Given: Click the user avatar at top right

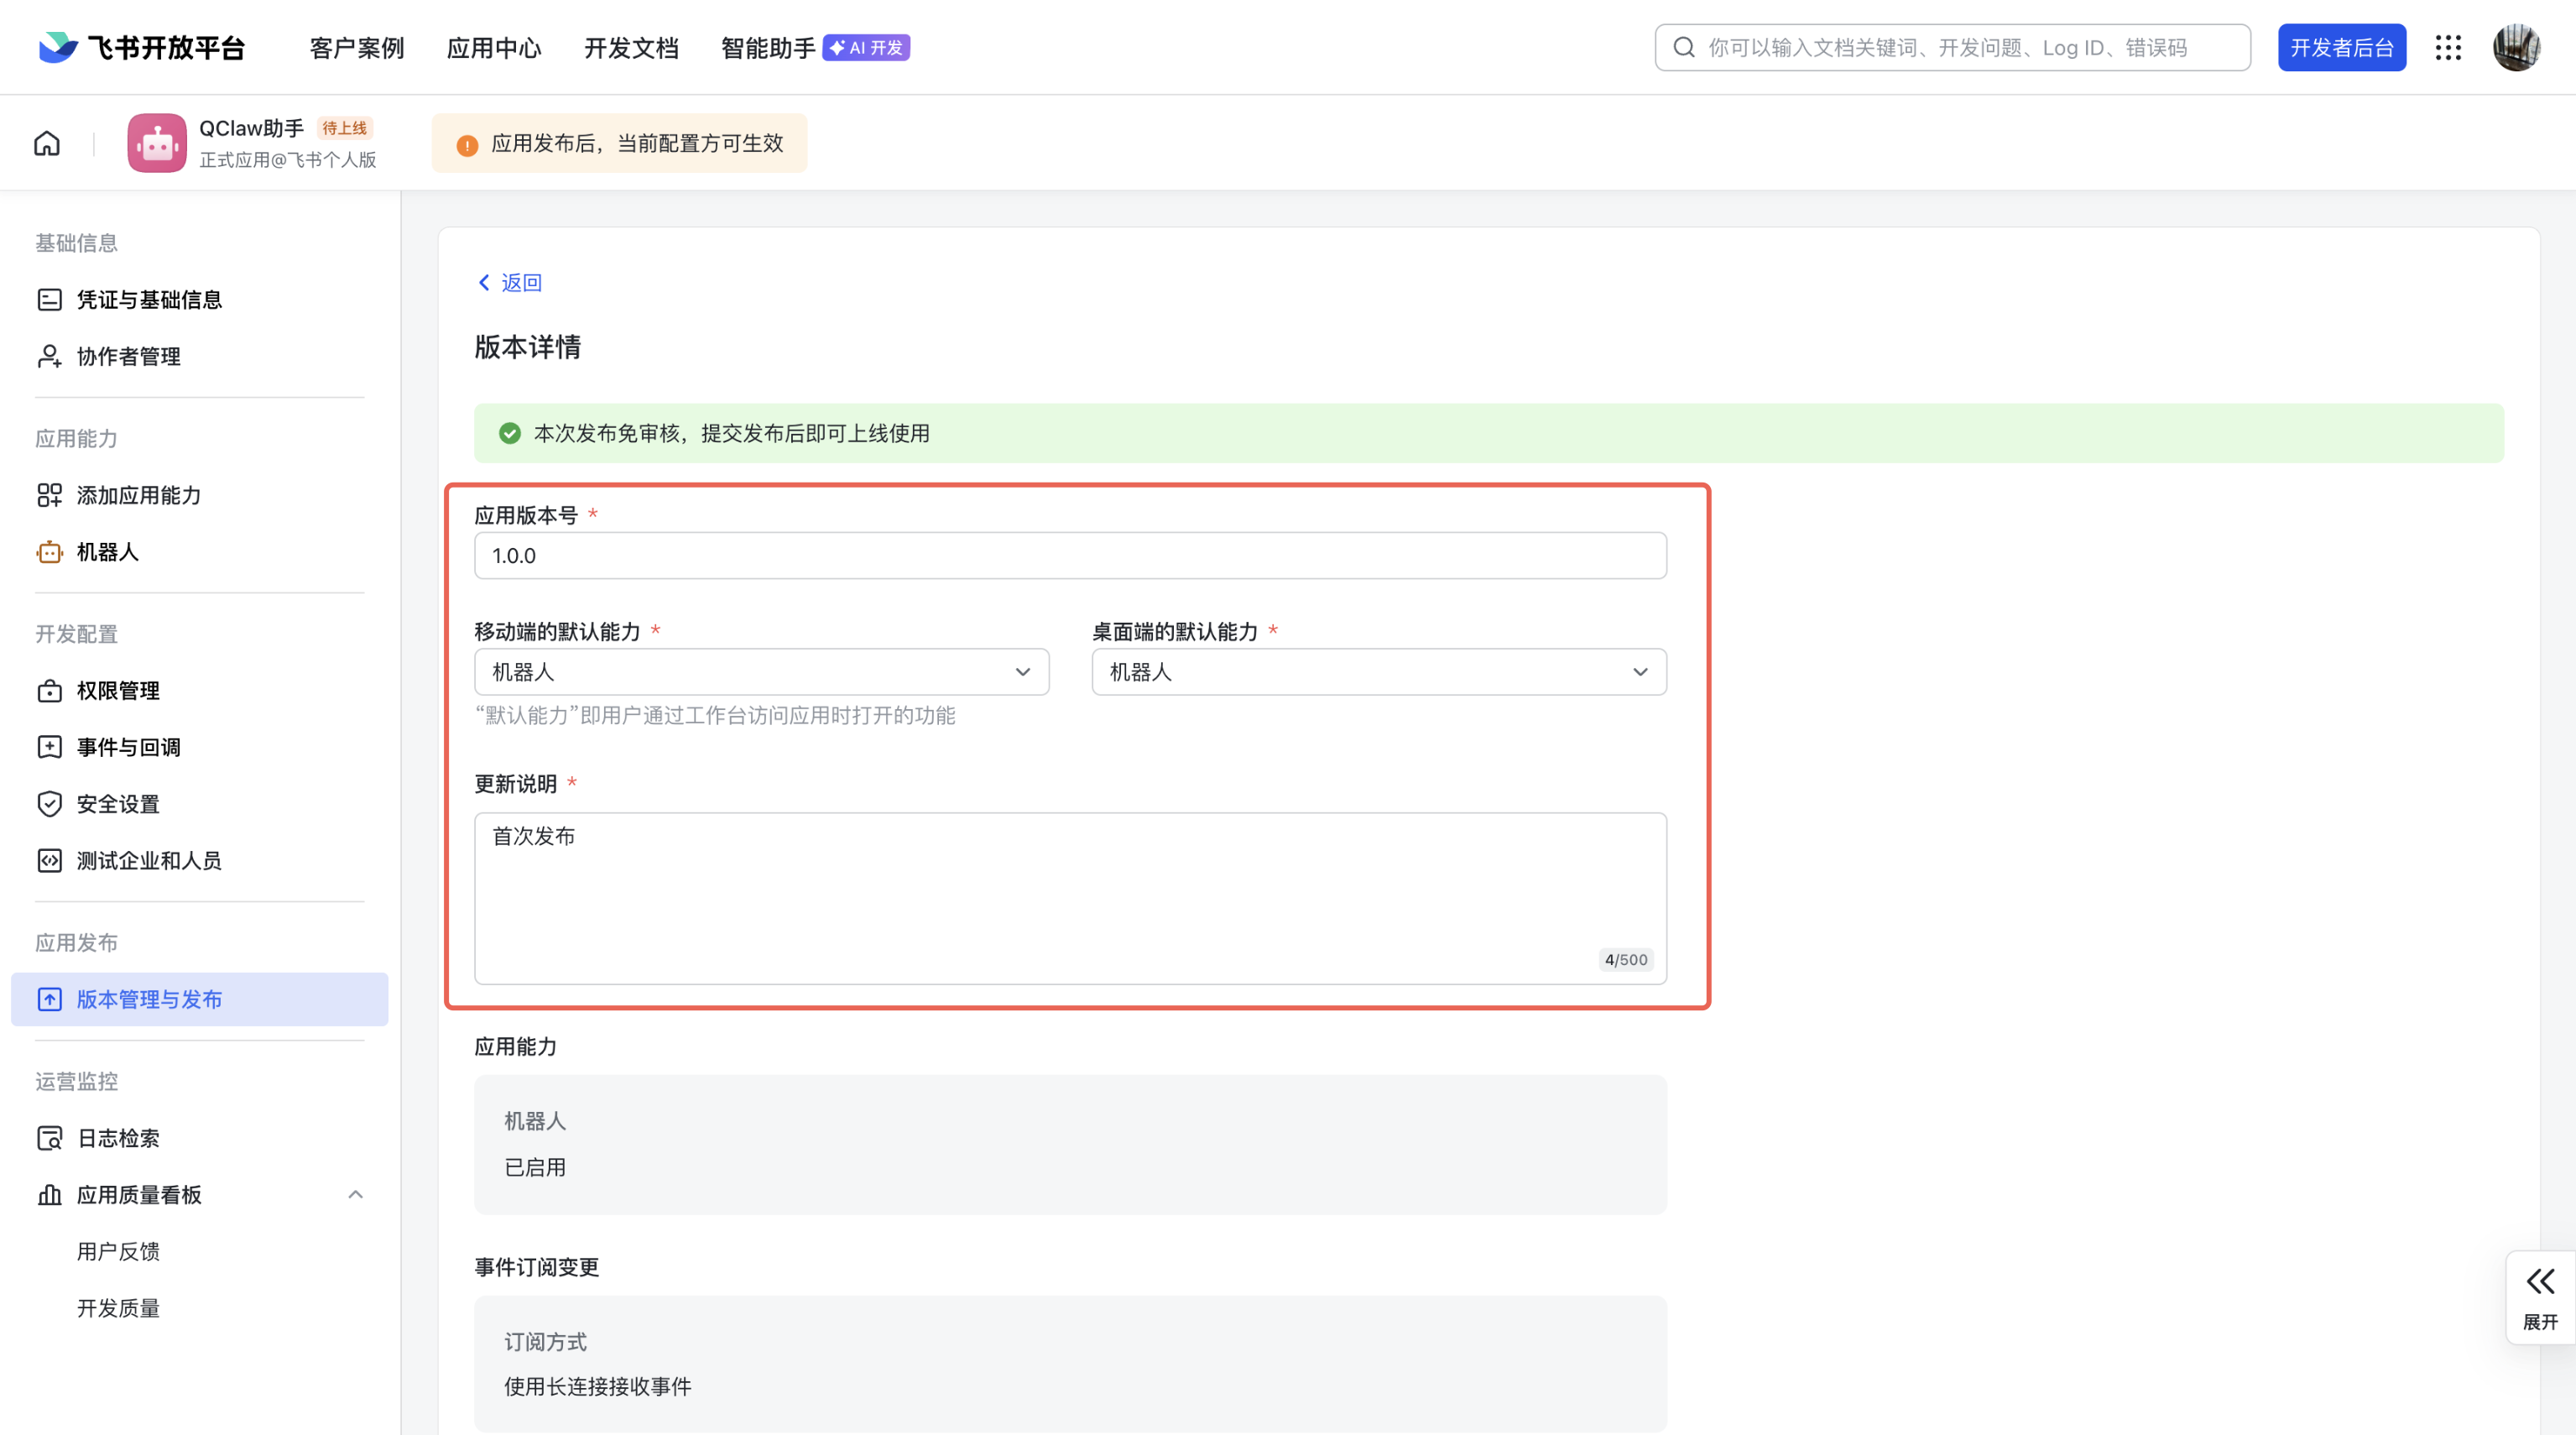Looking at the screenshot, I should click(x=2516, y=48).
